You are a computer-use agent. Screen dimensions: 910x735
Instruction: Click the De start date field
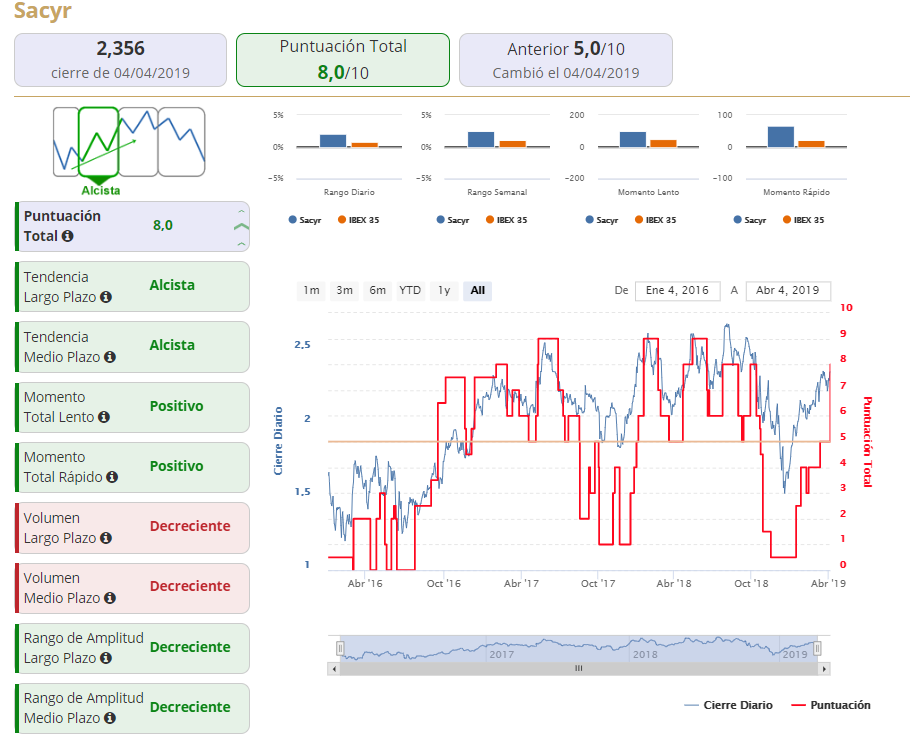[677, 290]
